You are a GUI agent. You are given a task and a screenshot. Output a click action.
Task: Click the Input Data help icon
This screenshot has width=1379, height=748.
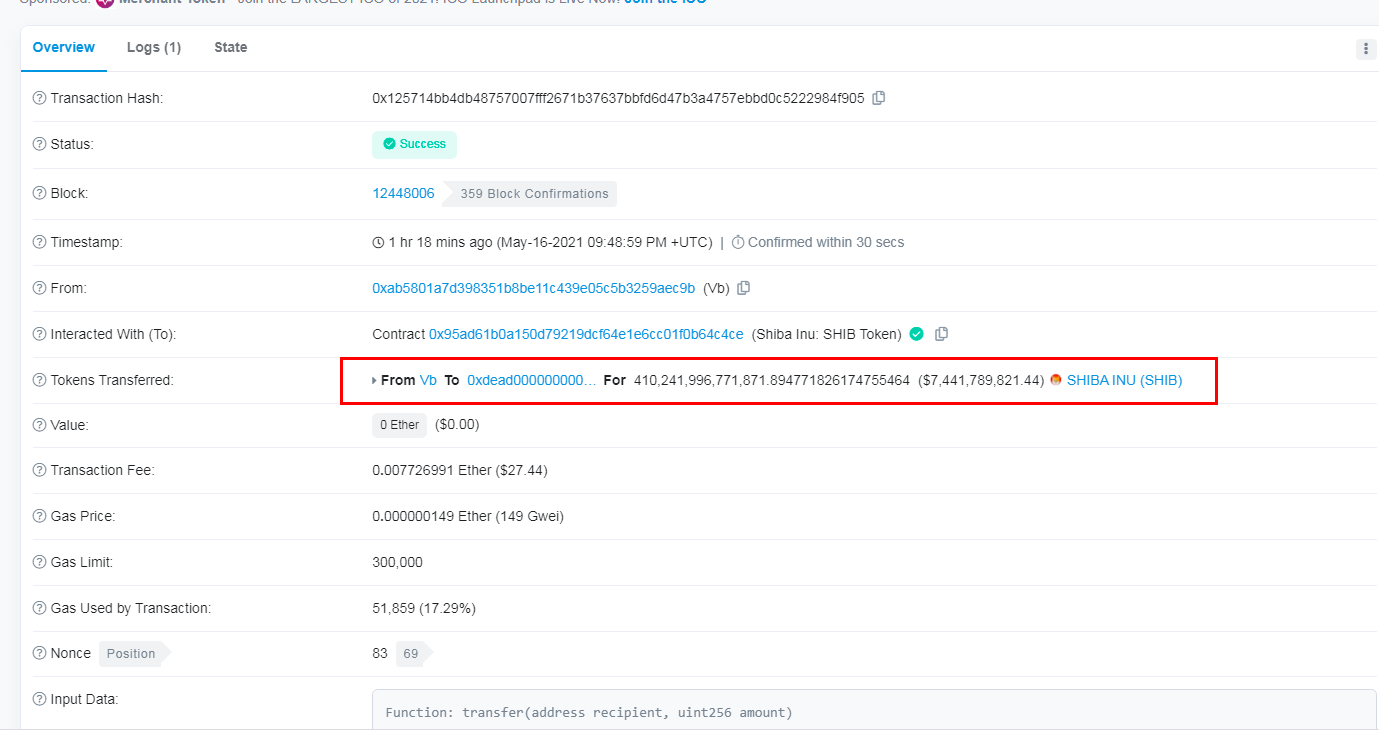click(39, 699)
